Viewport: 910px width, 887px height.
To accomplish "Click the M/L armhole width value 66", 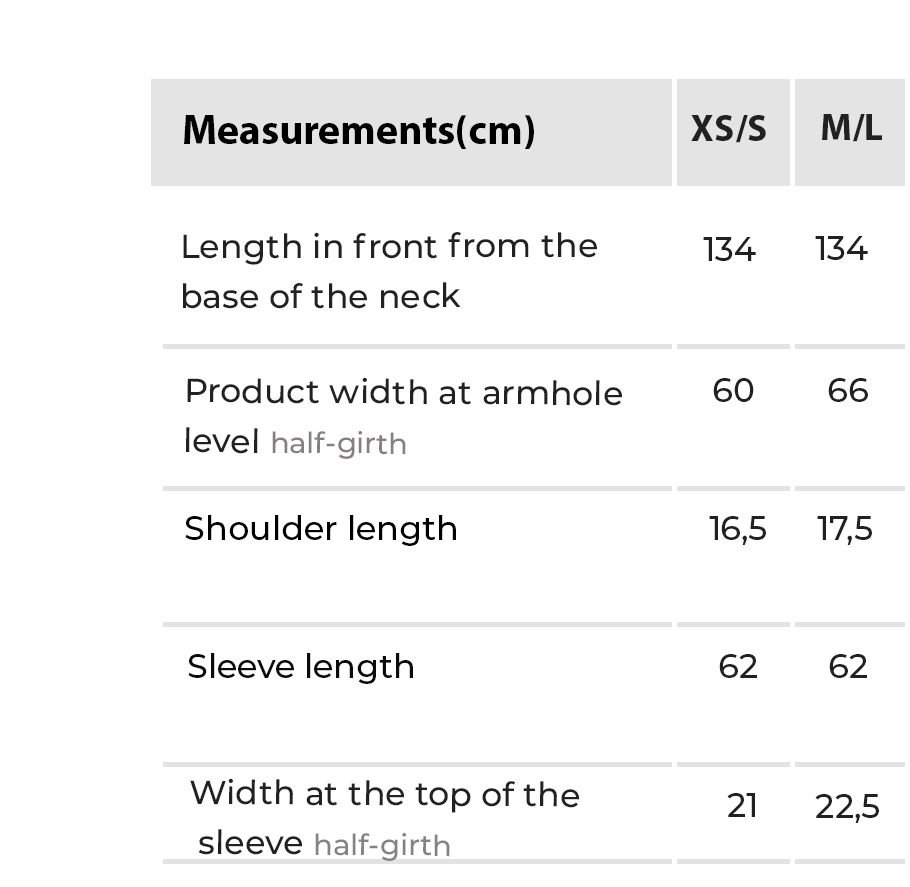I will pos(848,391).
